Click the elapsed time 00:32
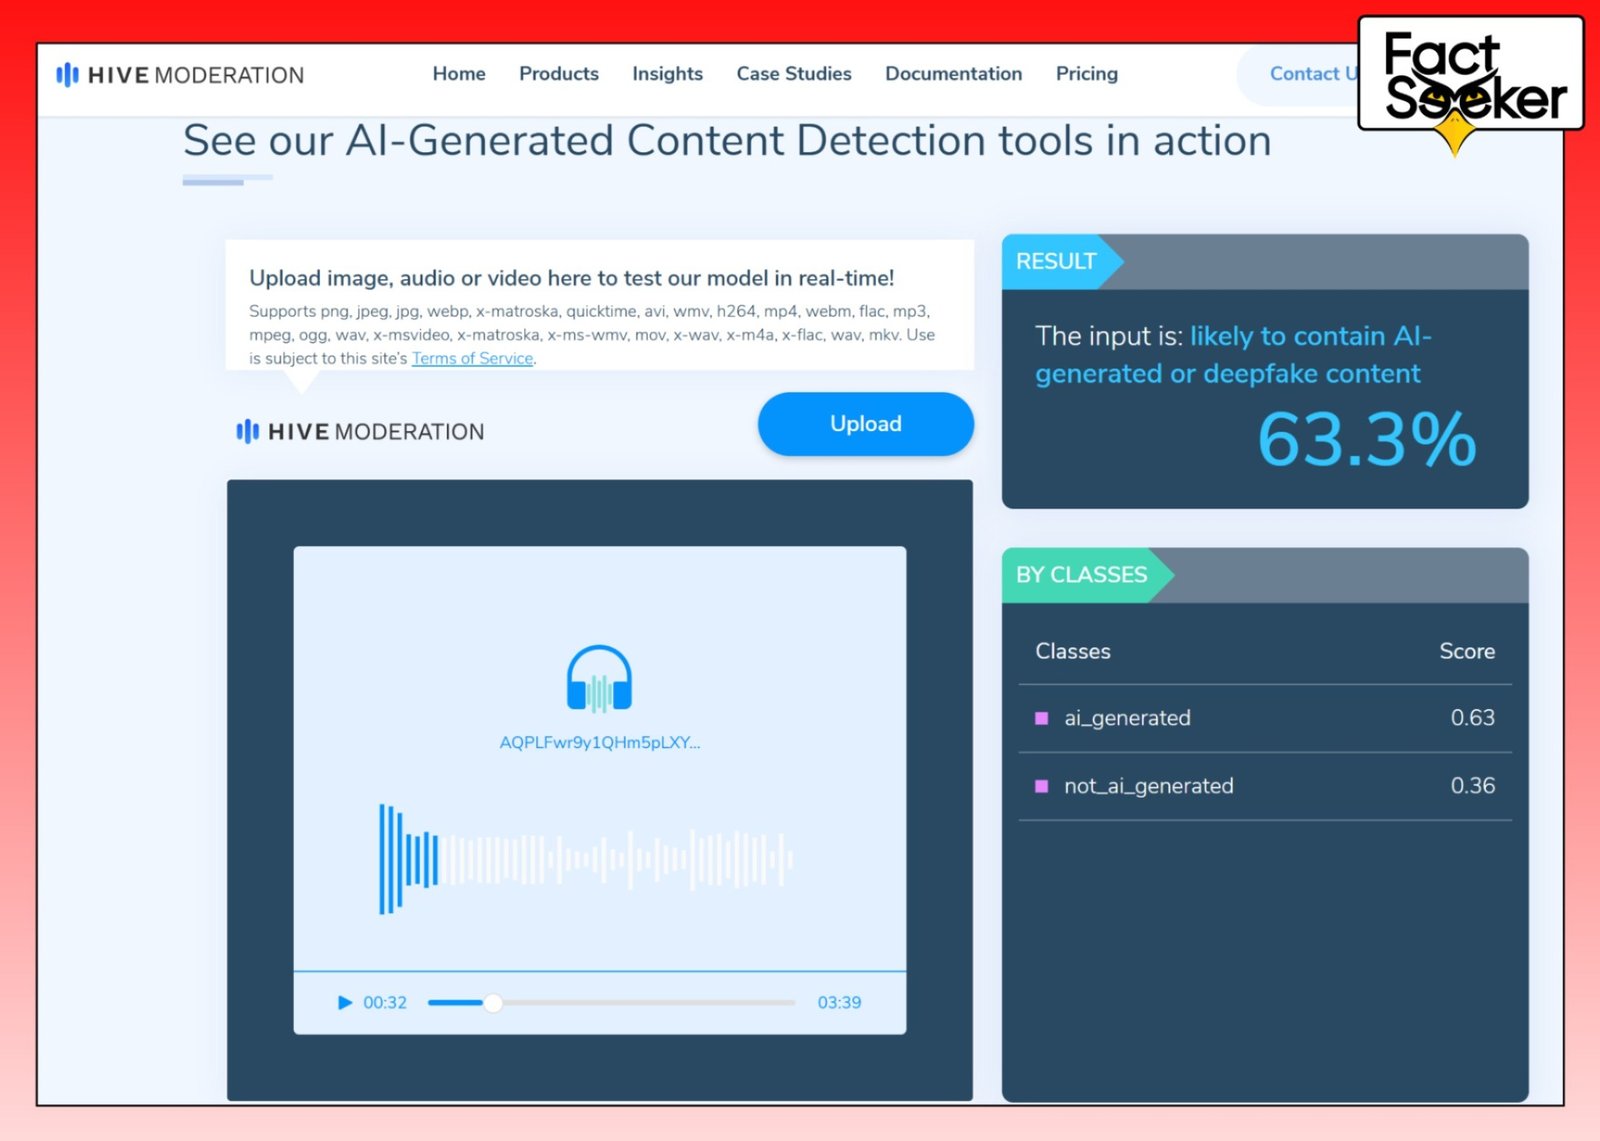The image size is (1600, 1141). pos(385,1002)
